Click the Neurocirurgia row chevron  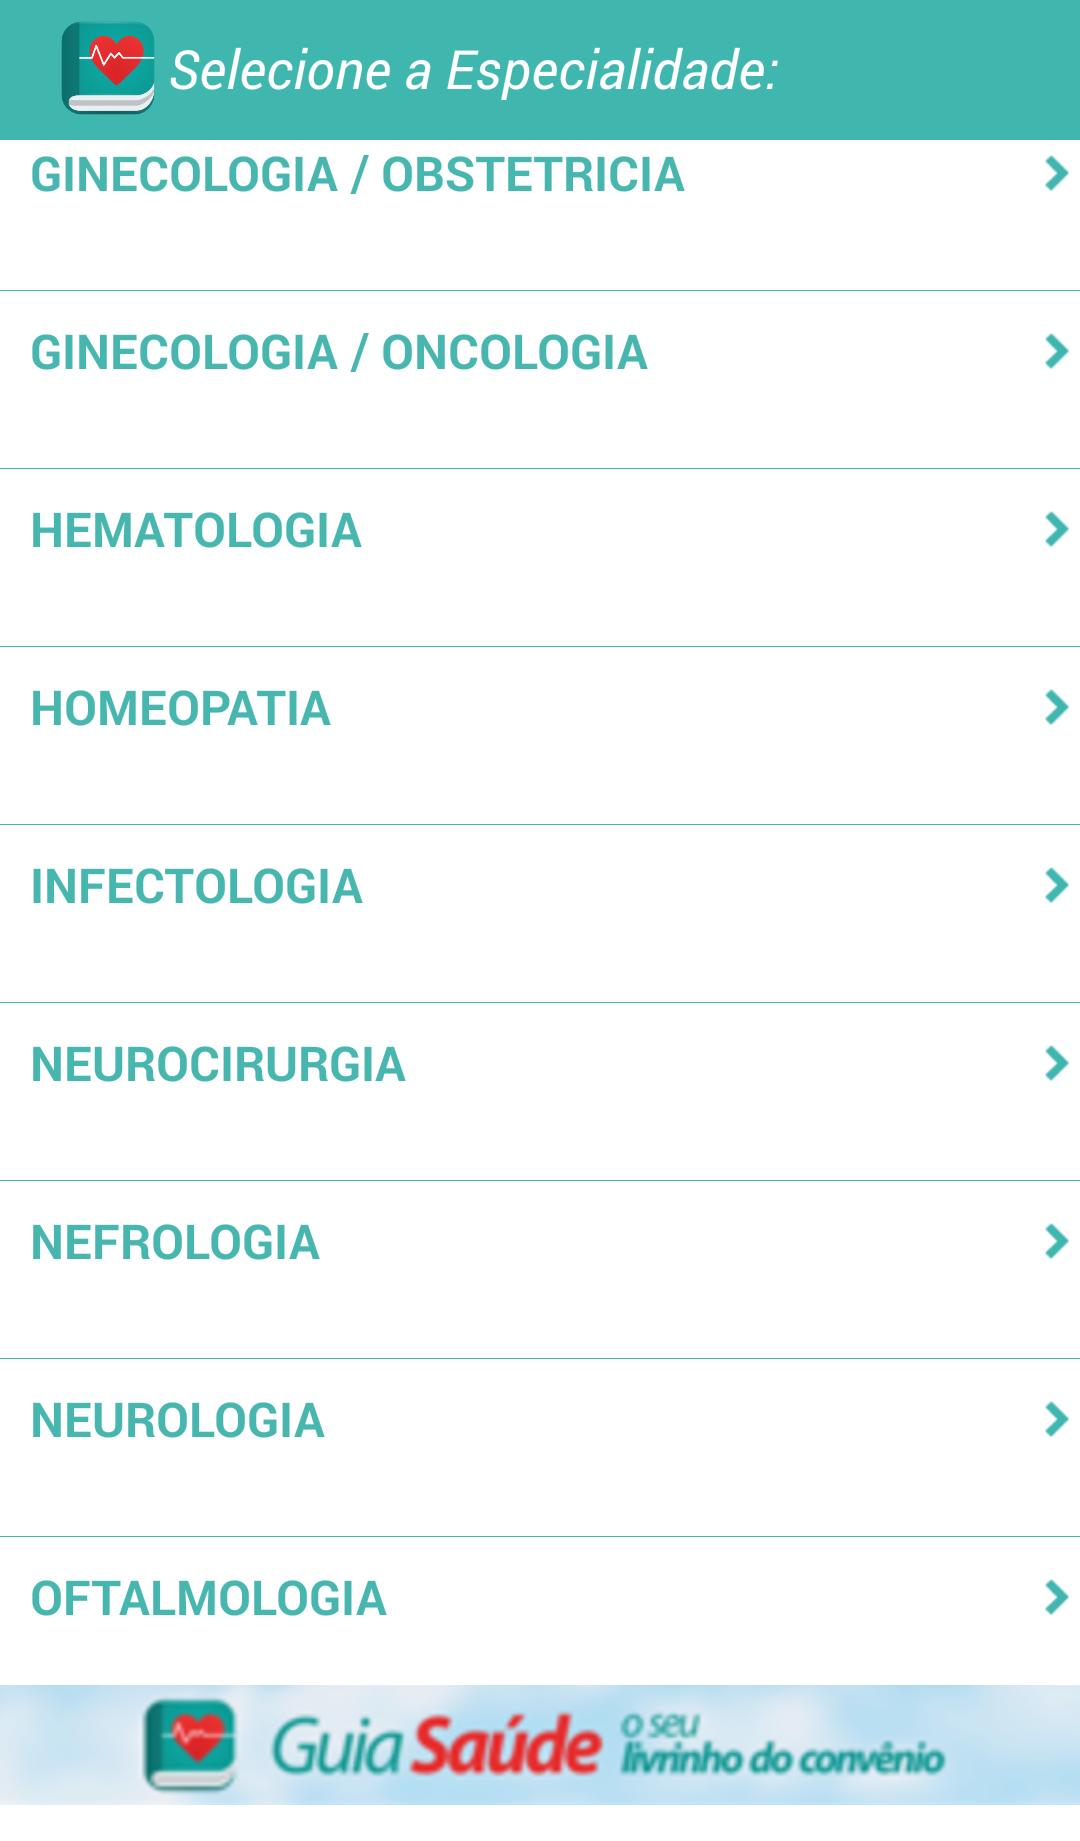tap(1056, 1064)
